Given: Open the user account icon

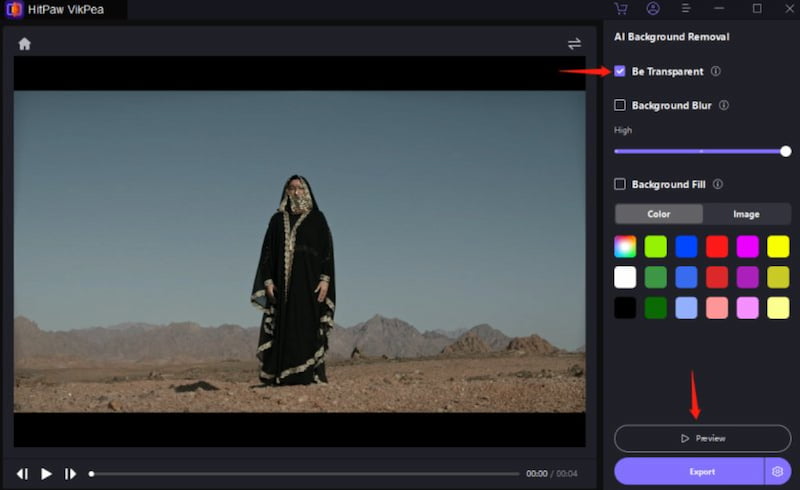Looking at the screenshot, I should (653, 9).
